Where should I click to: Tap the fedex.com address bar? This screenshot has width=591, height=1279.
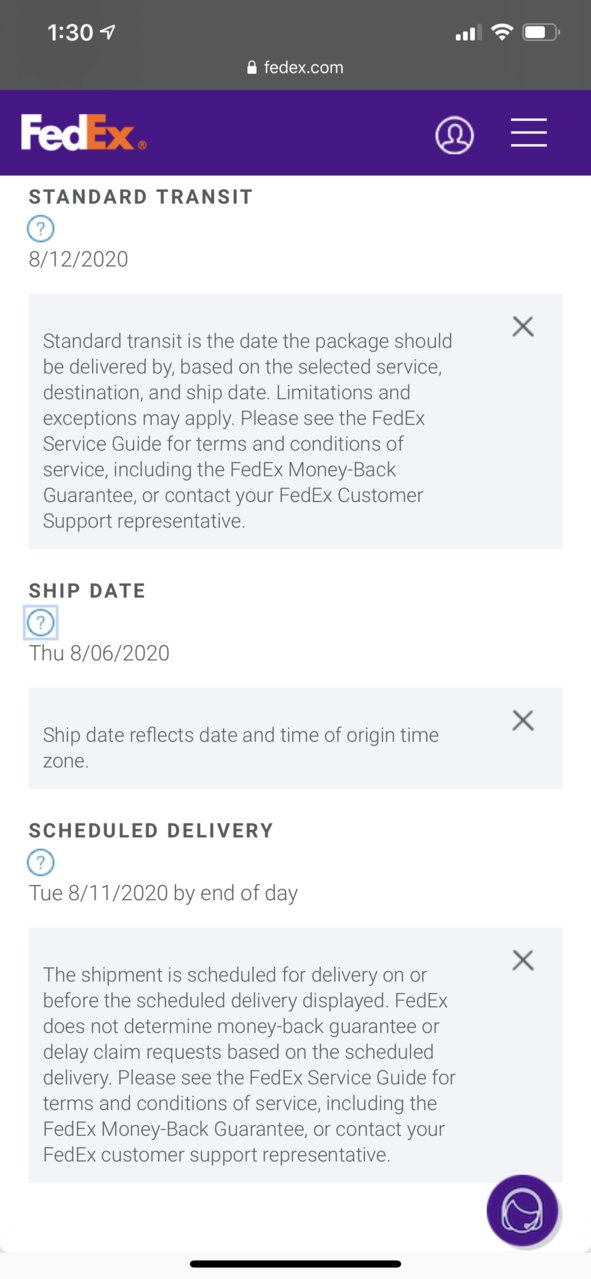295,67
